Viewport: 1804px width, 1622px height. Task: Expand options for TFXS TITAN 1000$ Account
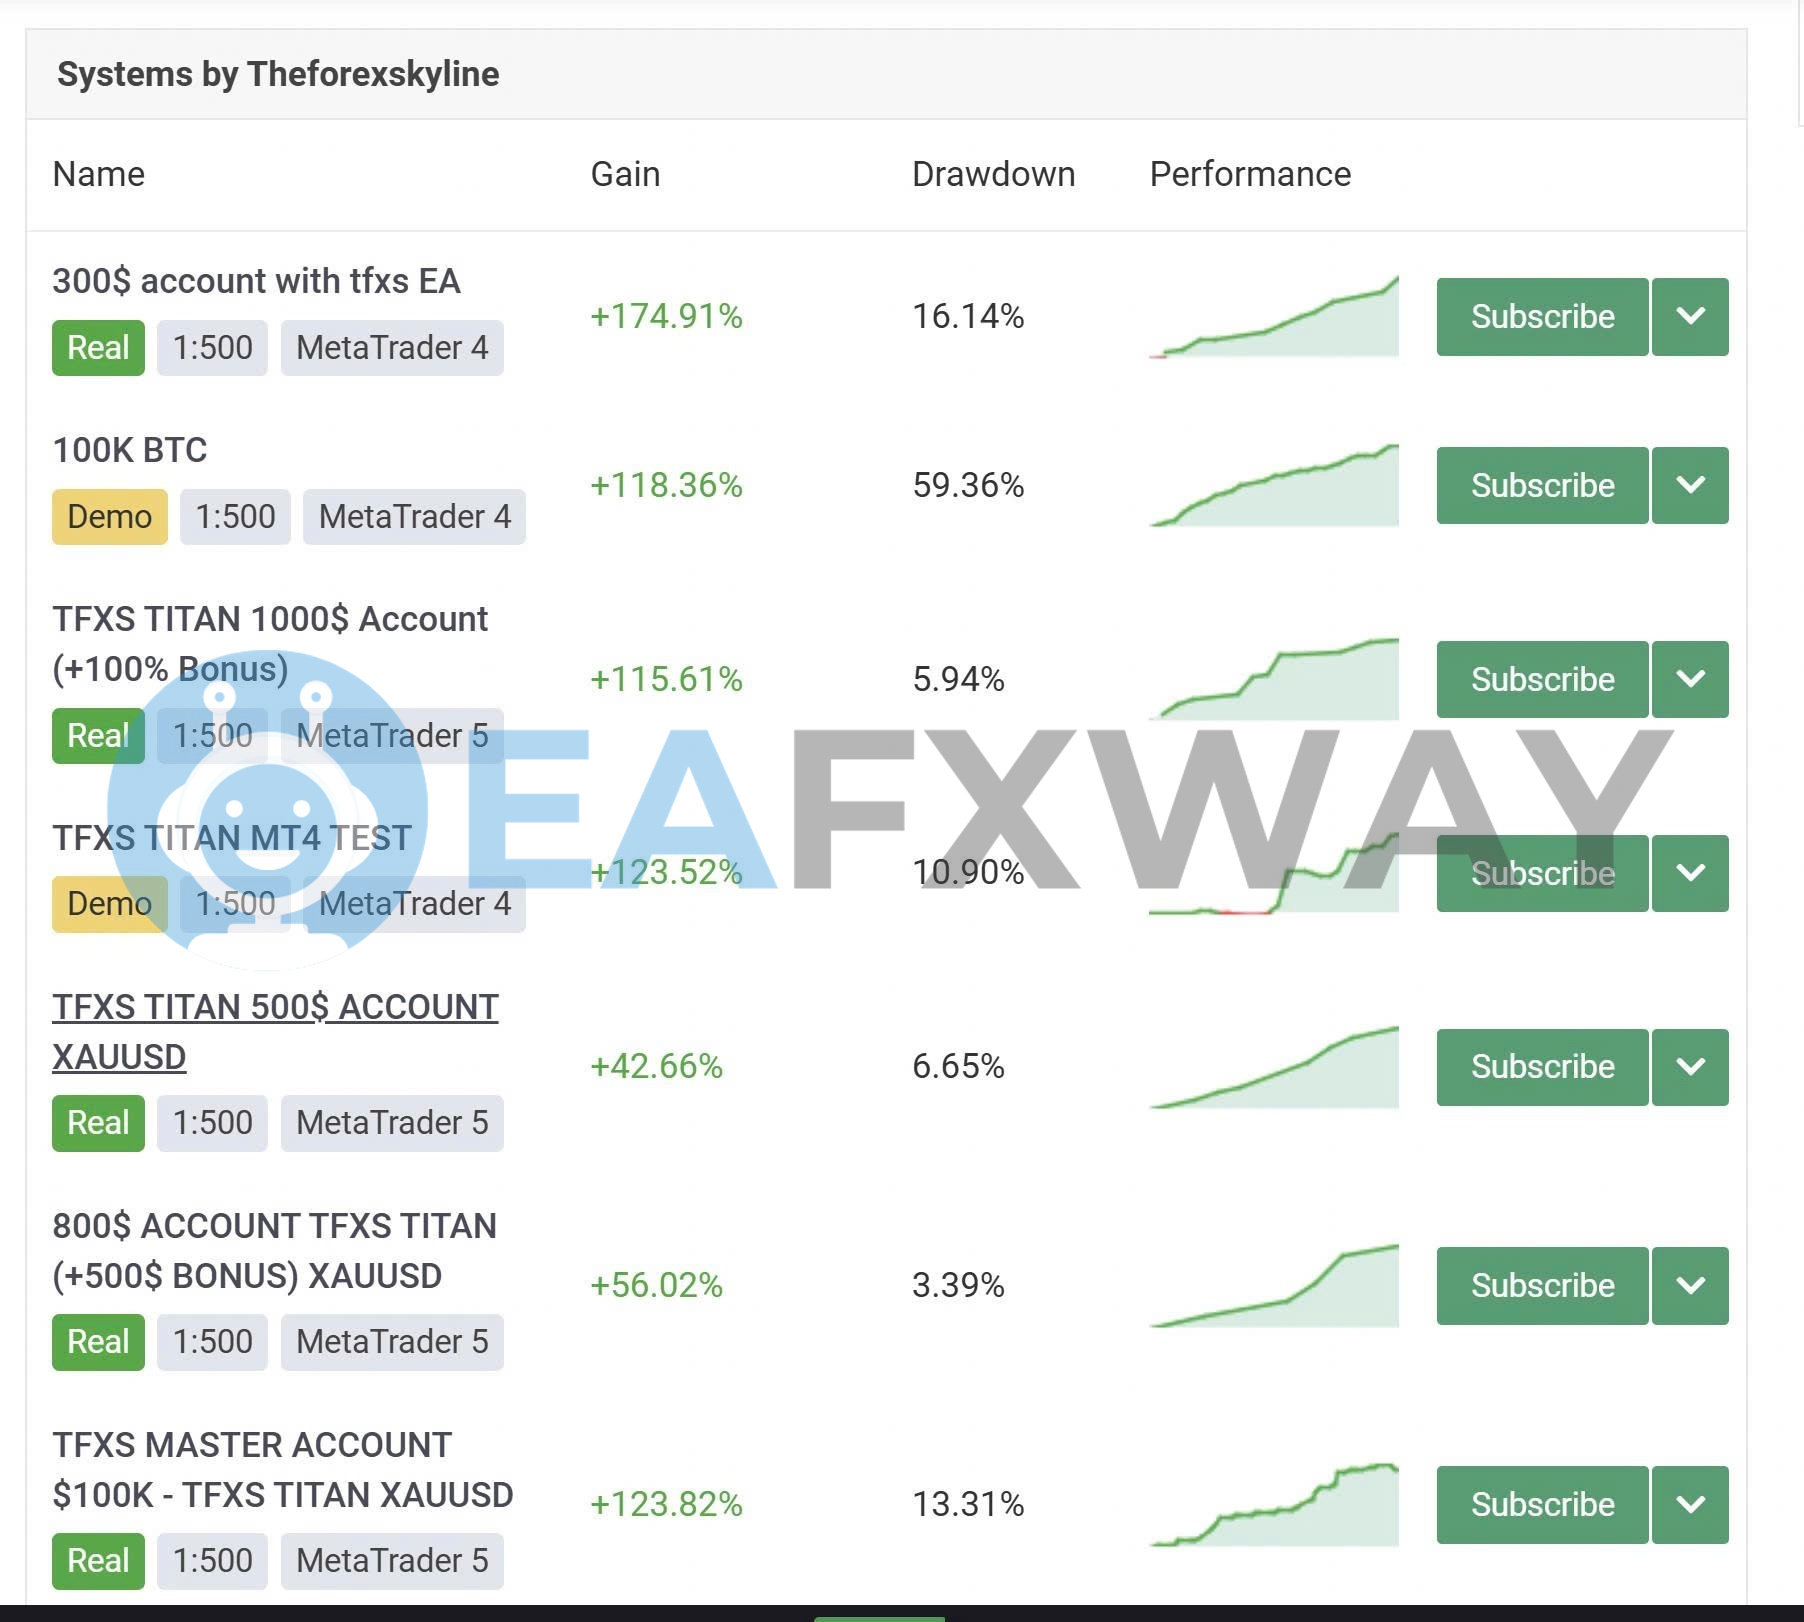click(1689, 680)
